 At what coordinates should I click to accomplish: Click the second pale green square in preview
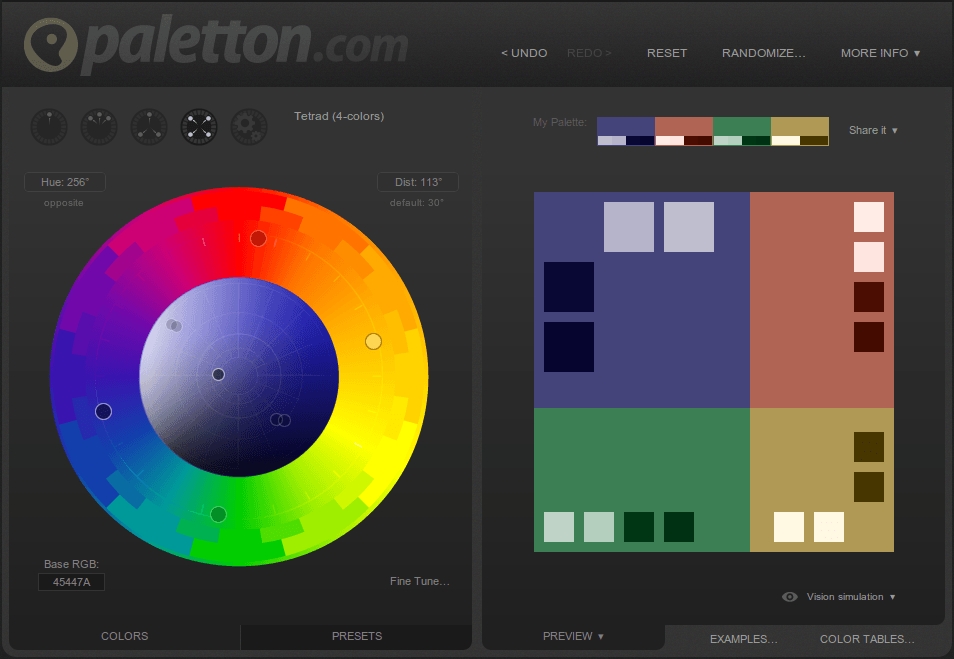click(x=599, y=527)
